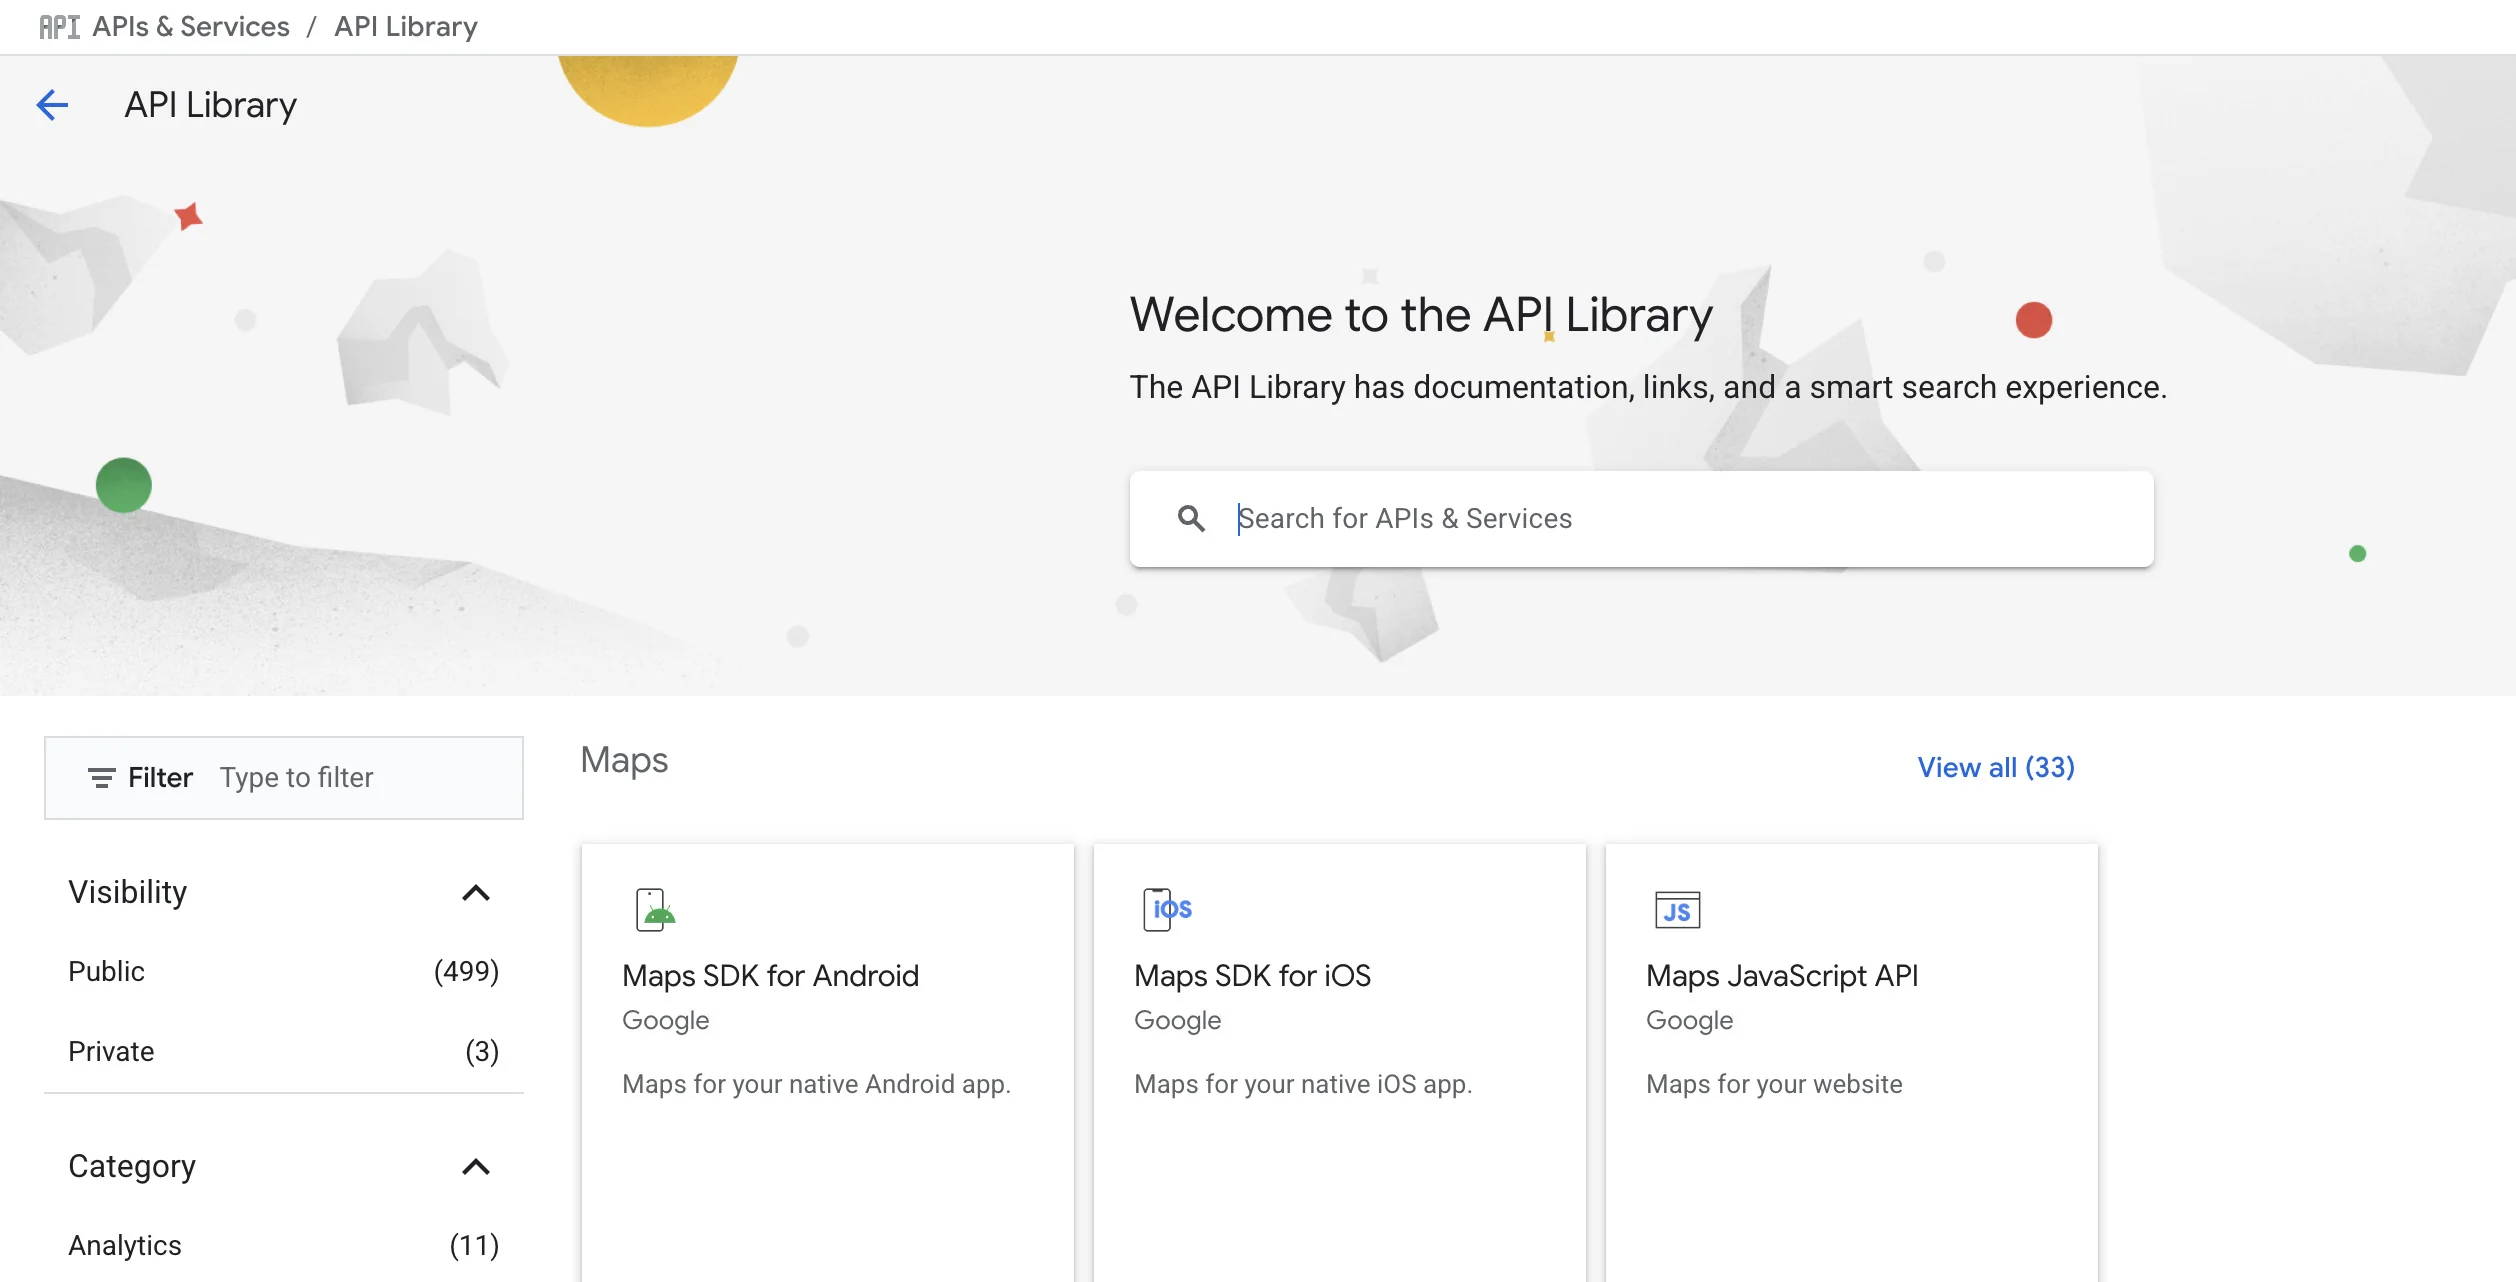
Task: Click the Analytics count (11)
Action: tap(474, 1245)
